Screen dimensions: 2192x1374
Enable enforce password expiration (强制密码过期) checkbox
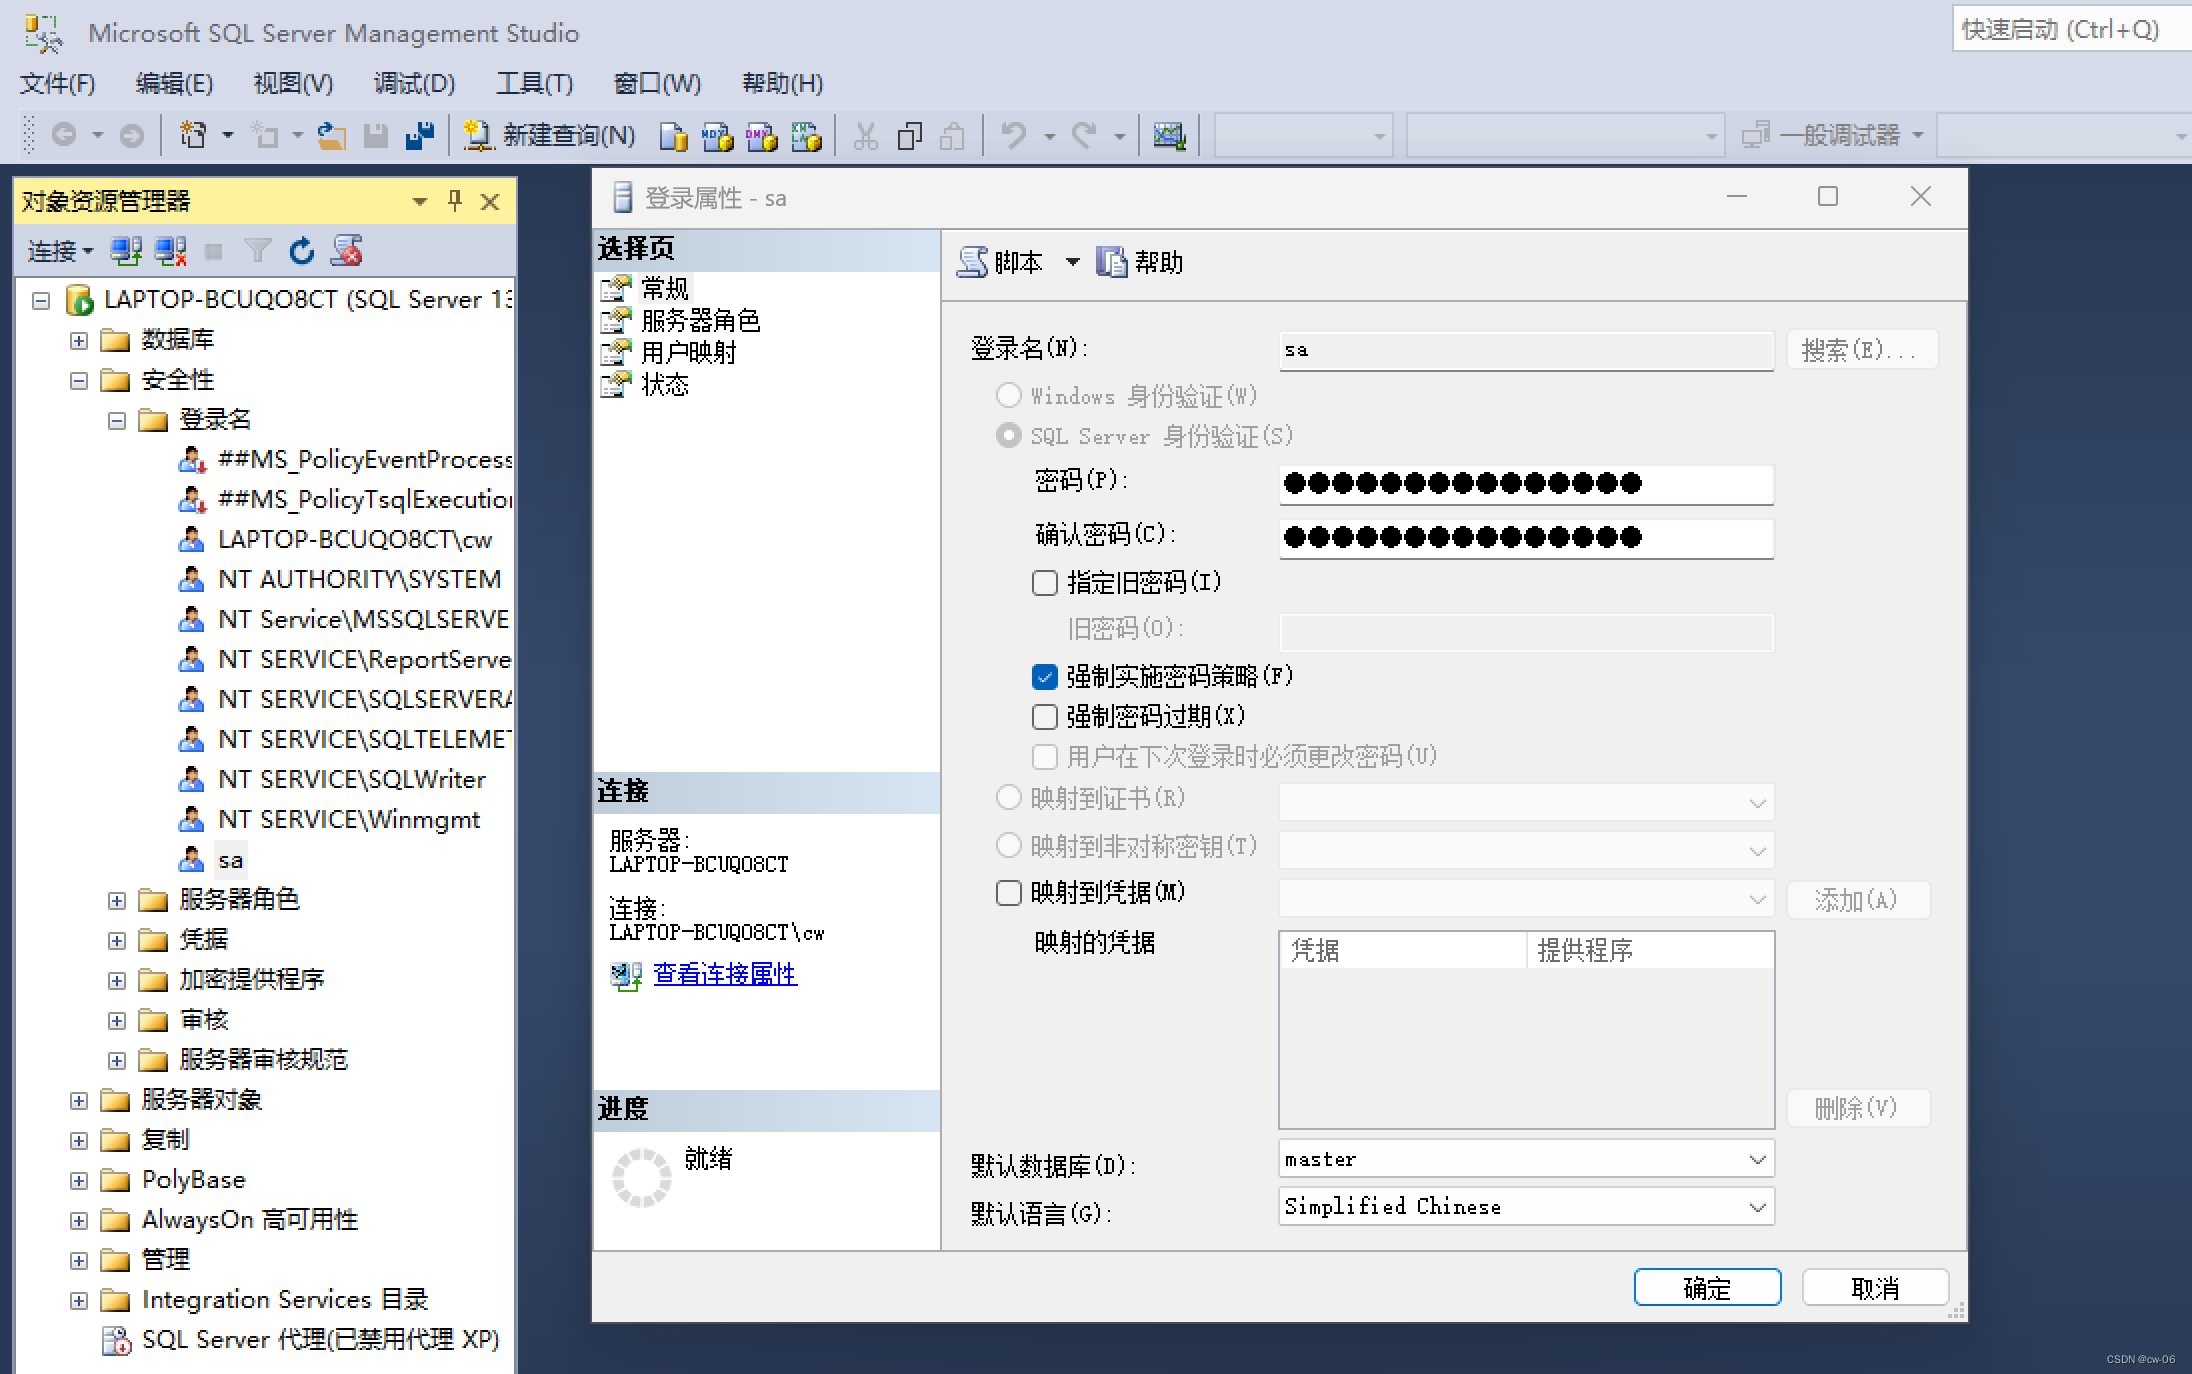(1044, 717)
